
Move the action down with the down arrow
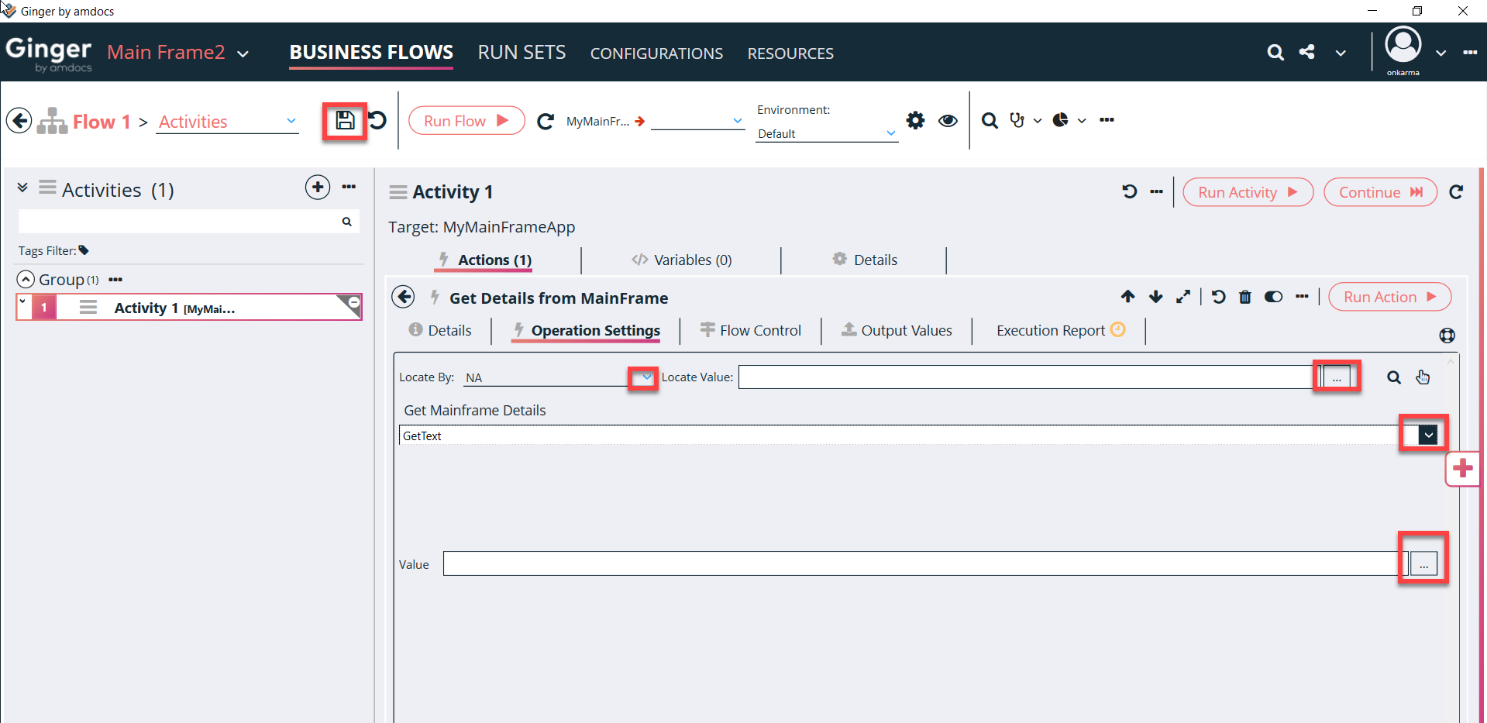(x=1156, y=297)
